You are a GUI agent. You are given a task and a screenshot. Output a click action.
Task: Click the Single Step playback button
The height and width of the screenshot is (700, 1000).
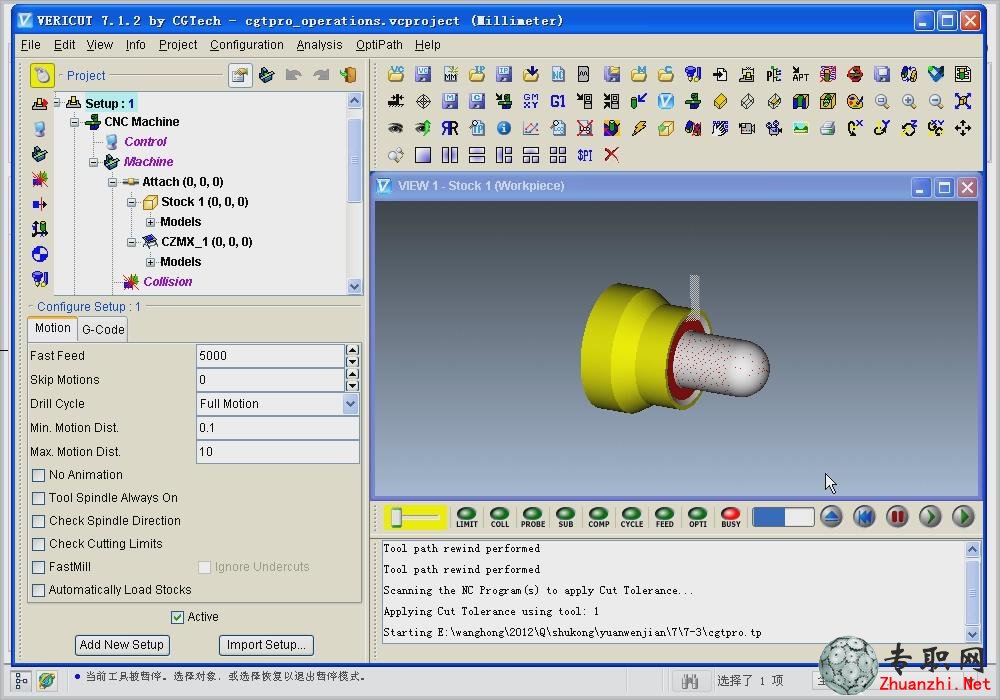click(930, 516)
